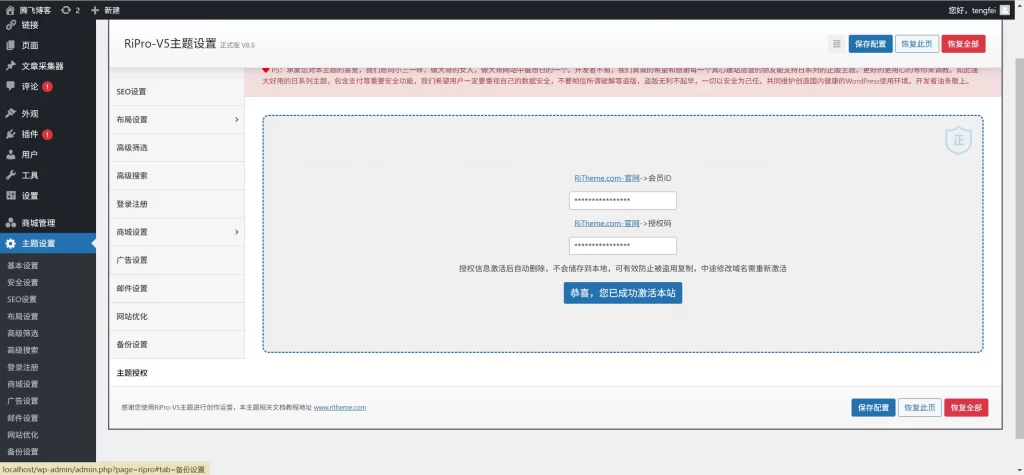Viewport: 1024px width, 475px height.
Task: Click the 商城管理 icon in sidebar
Action: [x=10, y=223]
